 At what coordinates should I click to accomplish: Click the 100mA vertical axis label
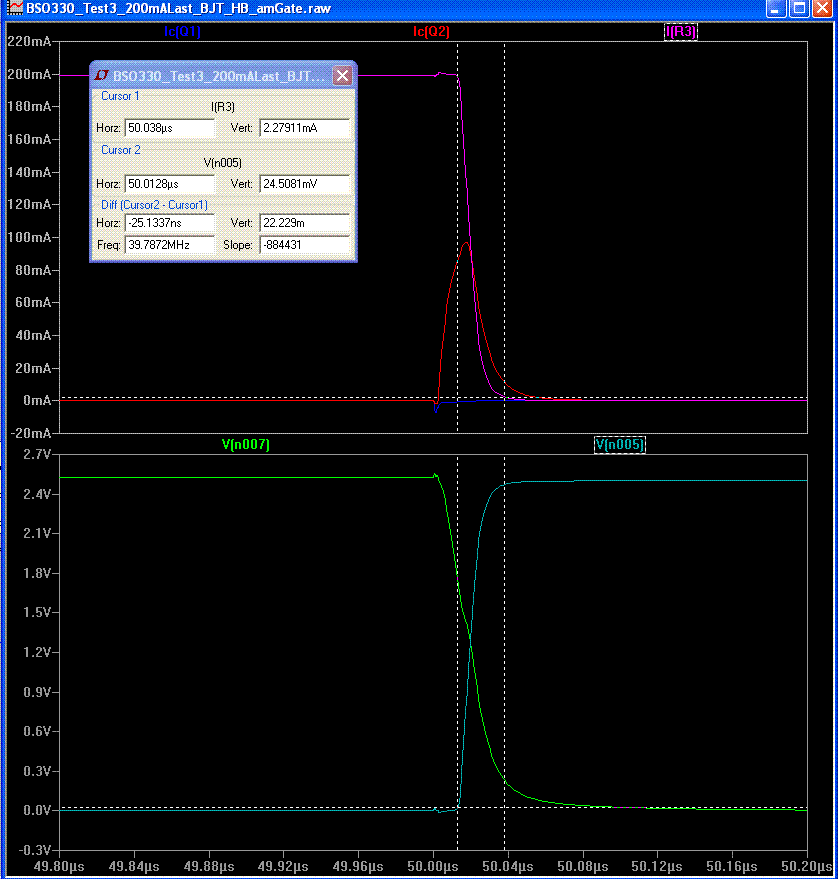29,237
